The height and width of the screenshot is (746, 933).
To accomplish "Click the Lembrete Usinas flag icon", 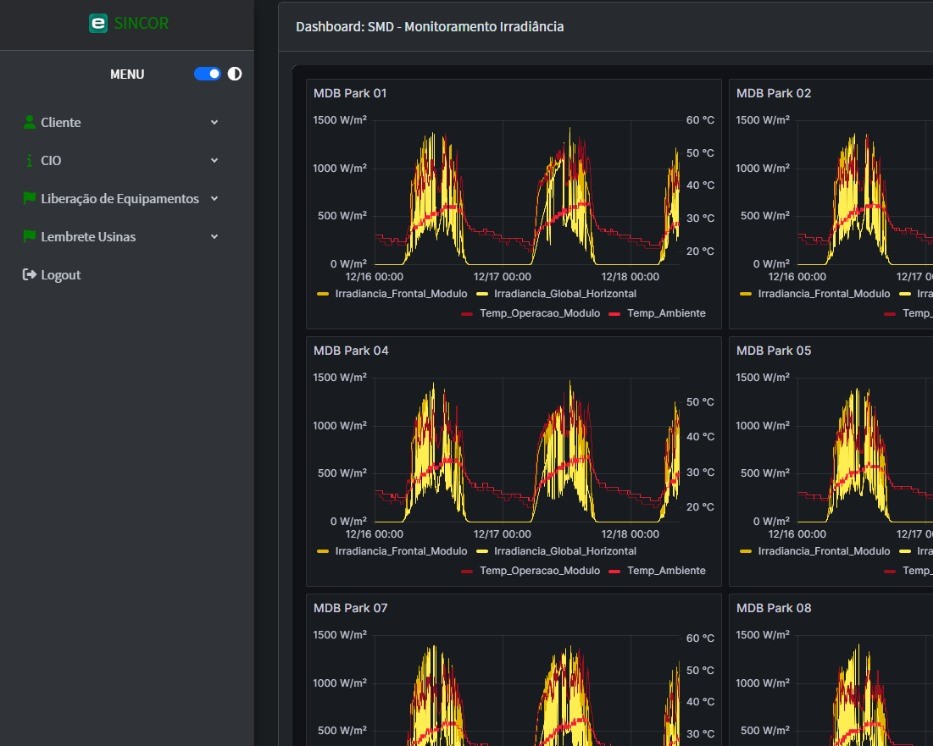I will coord(29,237).
